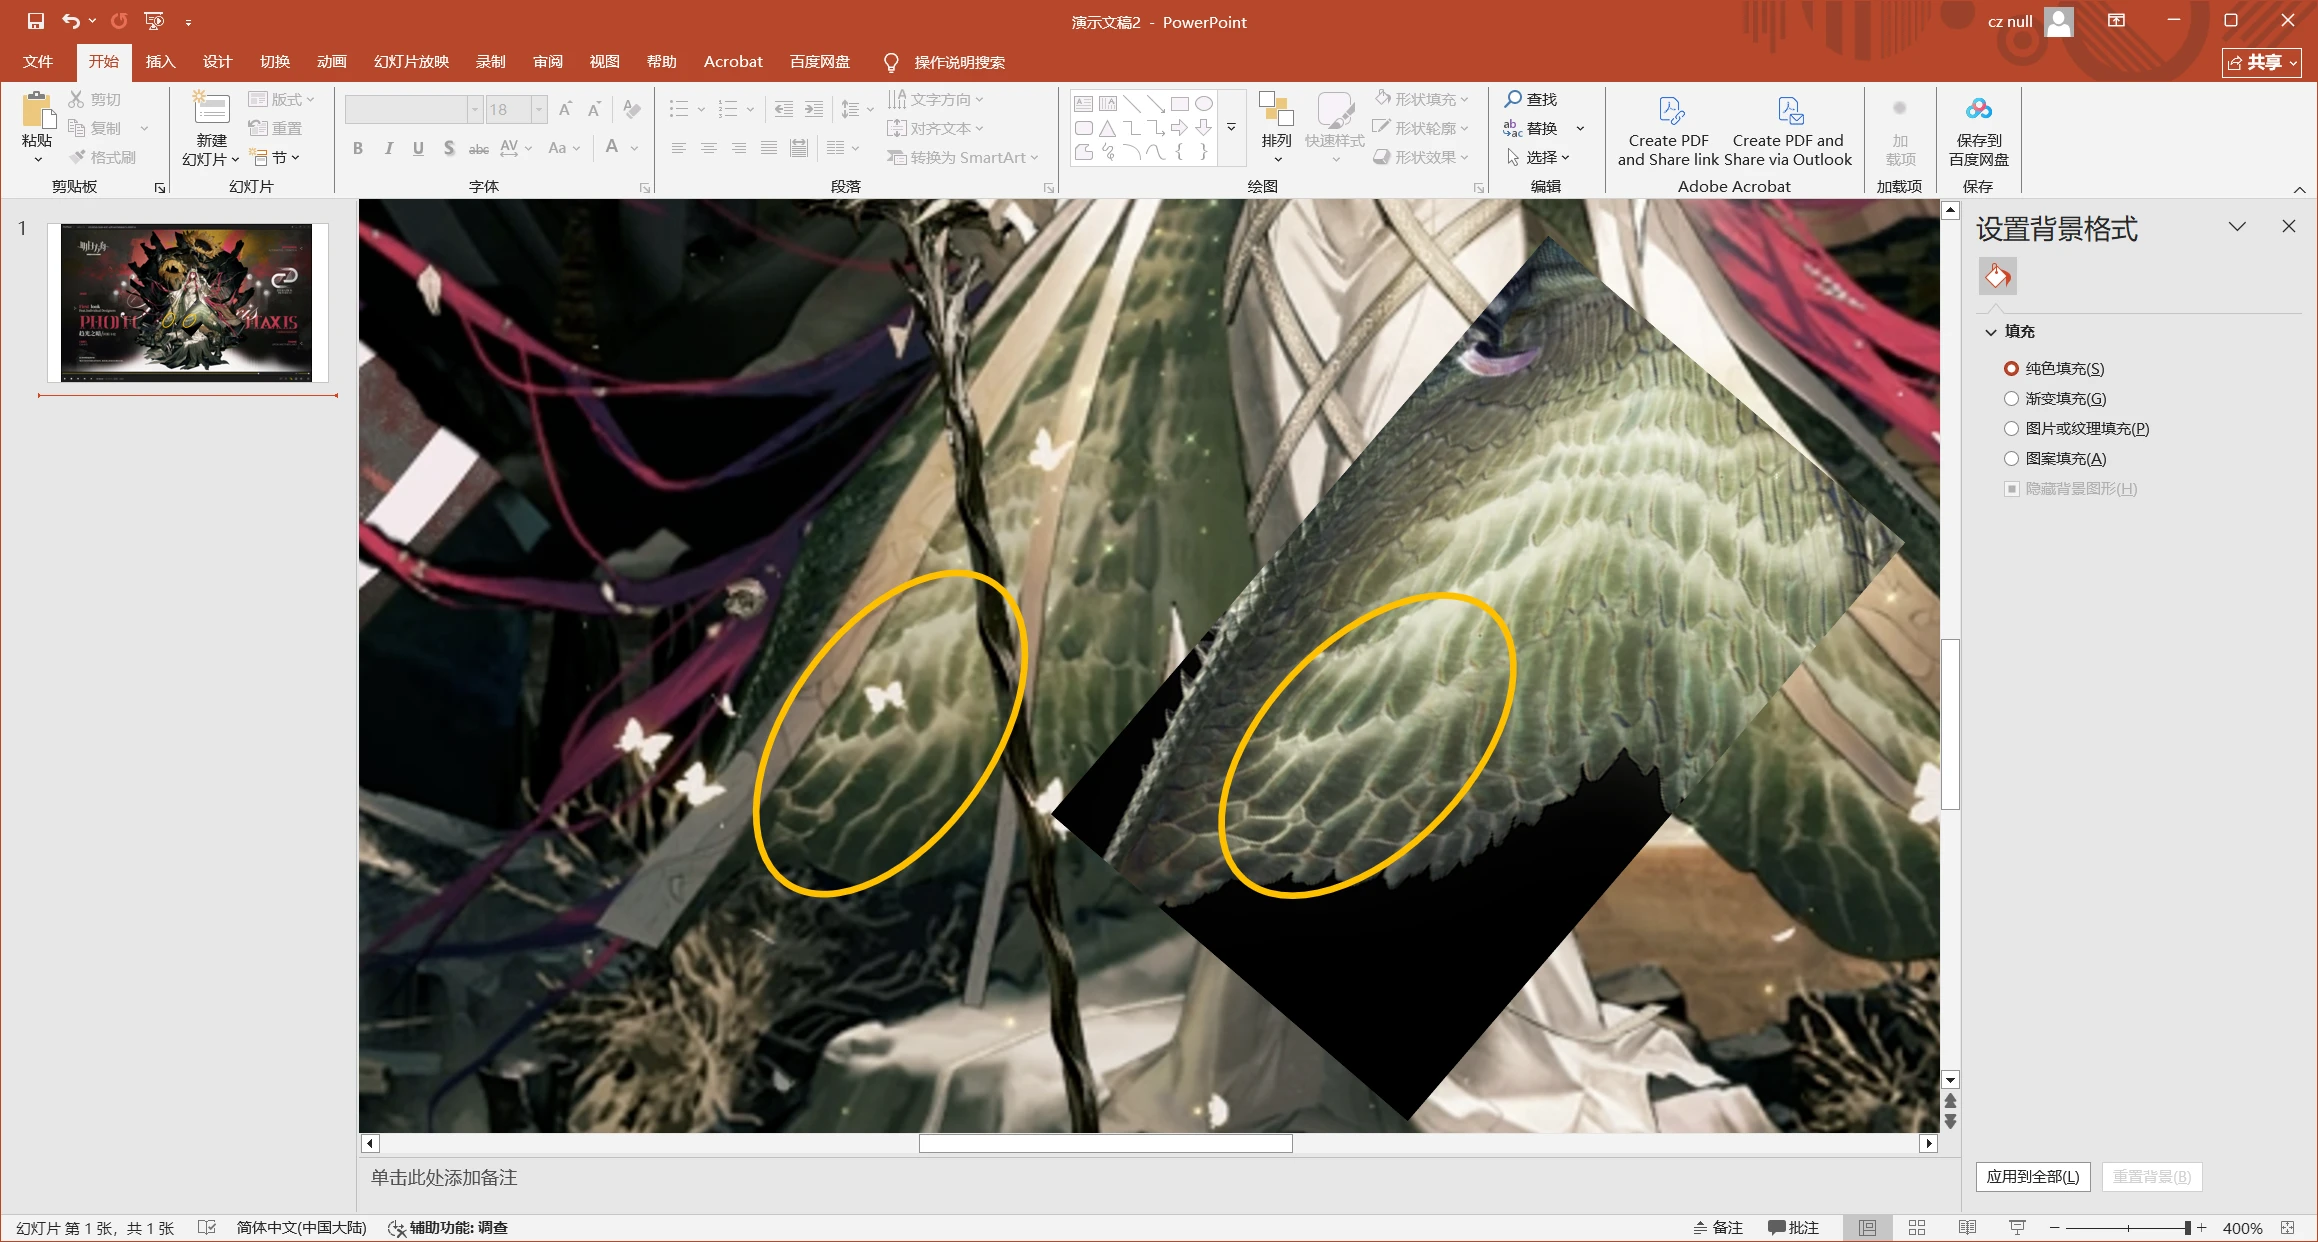2318x1242 pixels.
Task: Open the Acrobat ribbon tab
Action: (x=733, y=62)
